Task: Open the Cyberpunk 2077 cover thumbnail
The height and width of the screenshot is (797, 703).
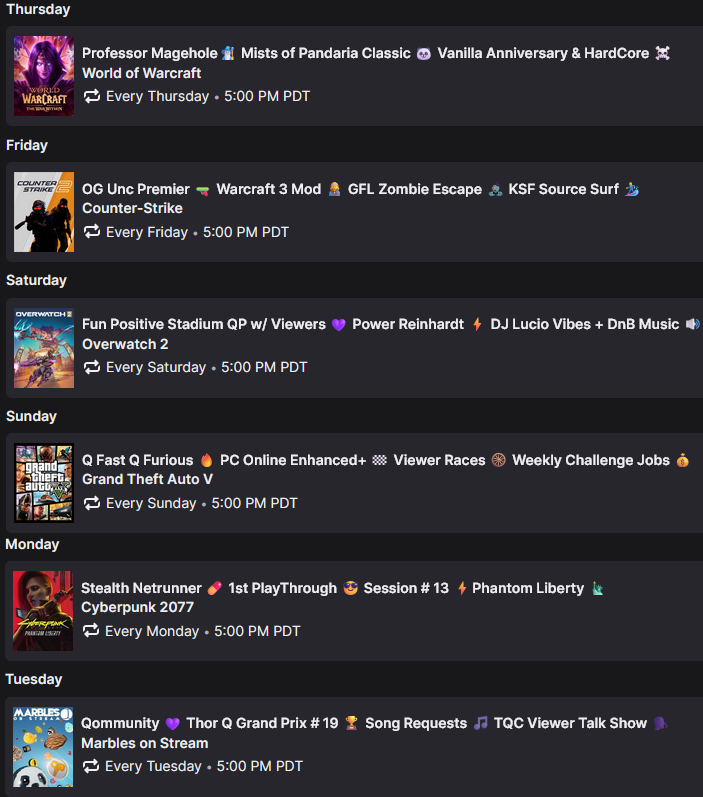Action: 43,611
